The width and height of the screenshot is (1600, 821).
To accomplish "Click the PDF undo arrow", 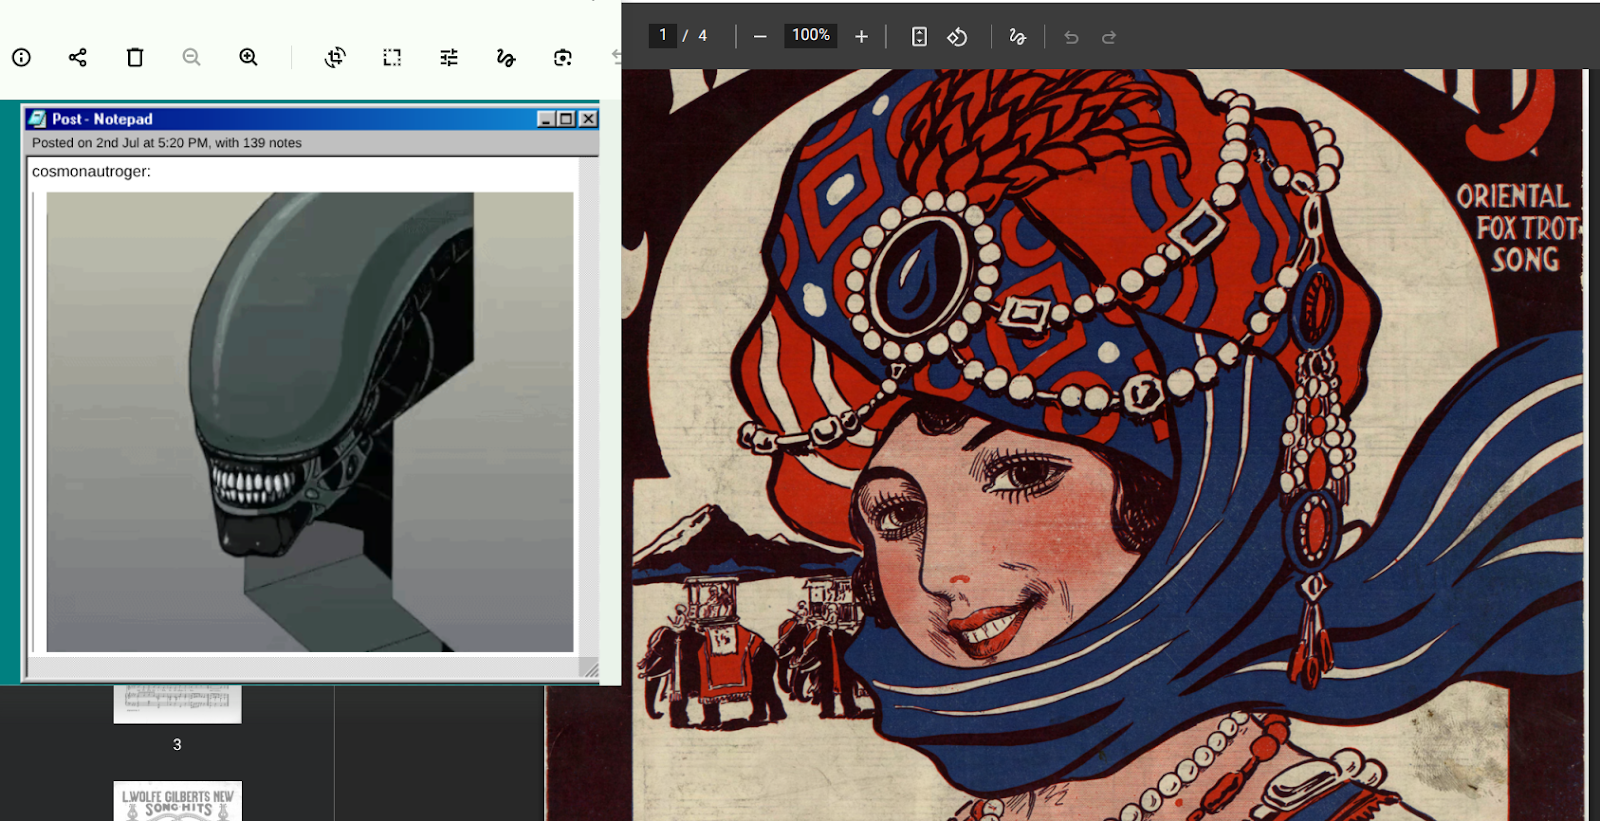I will pos(1071,37).
